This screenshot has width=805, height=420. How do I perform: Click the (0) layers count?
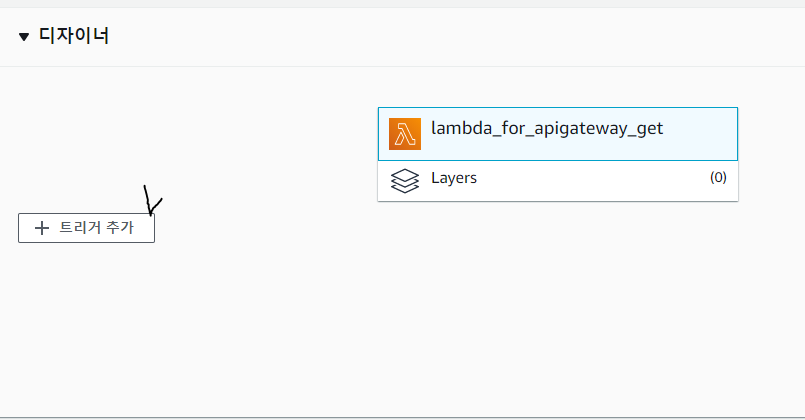(718, 178)
